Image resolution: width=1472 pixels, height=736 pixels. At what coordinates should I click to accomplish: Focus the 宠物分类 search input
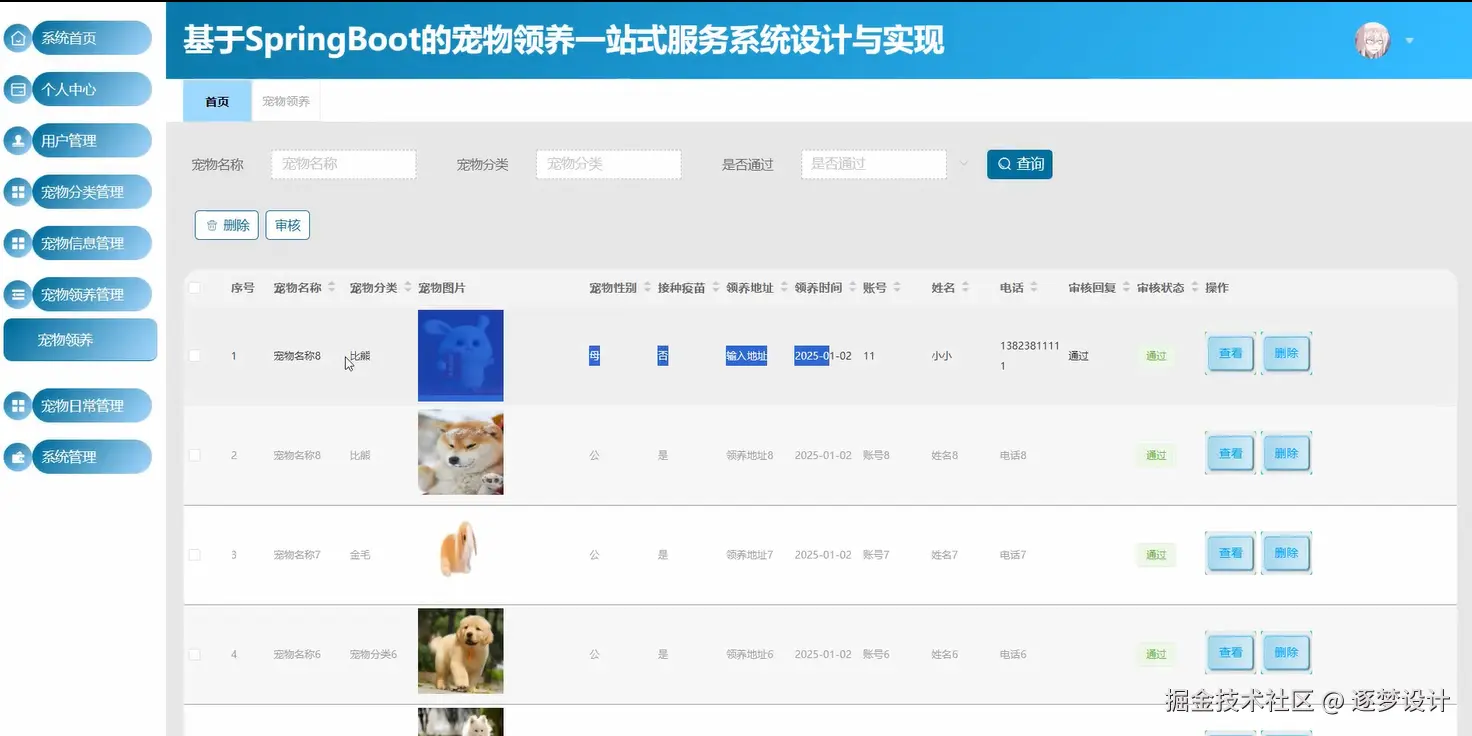pos(608,165)
